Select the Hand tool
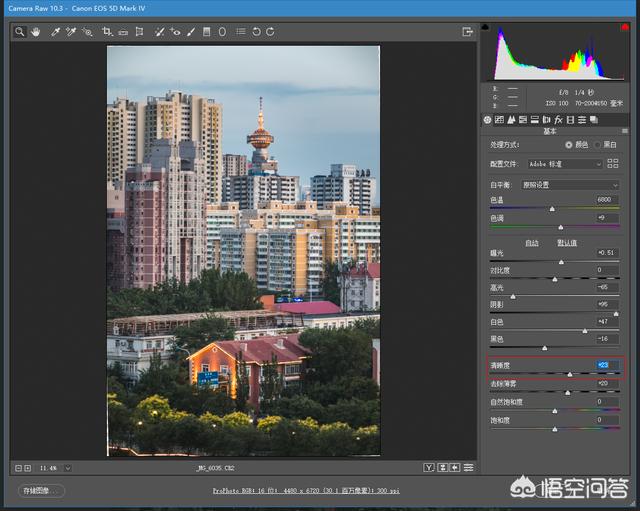The image size is (640, 511). click(x=36, y=32)
